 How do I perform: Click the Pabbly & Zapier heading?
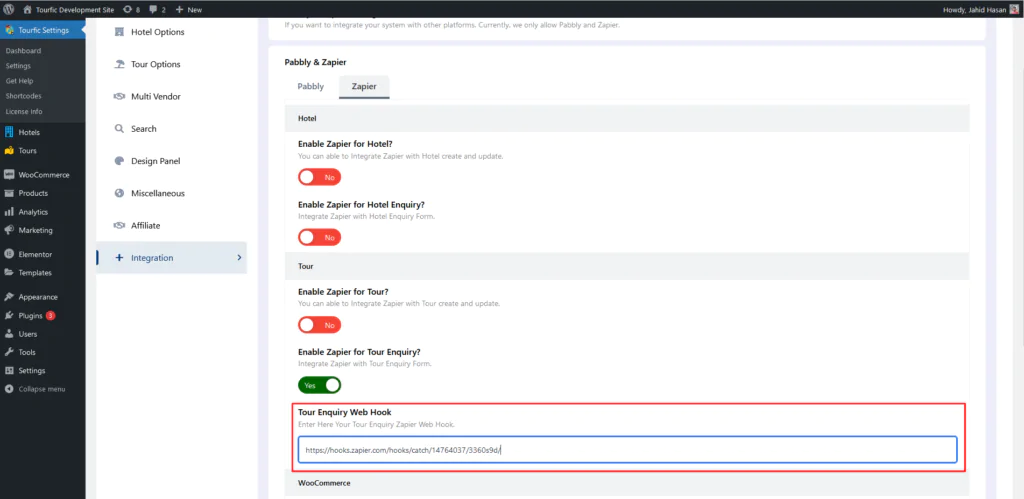click(315, 62)
